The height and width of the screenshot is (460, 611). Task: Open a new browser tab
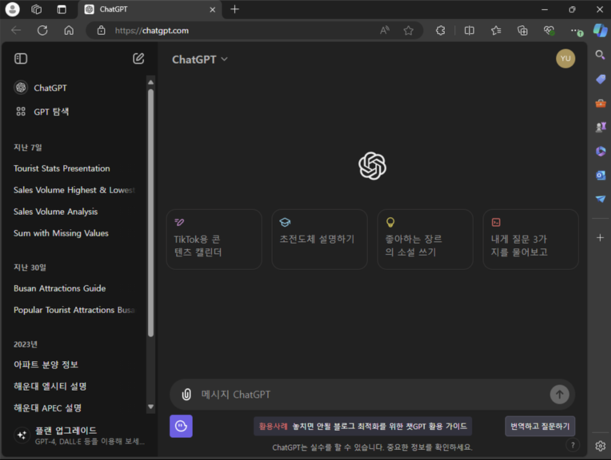click(235, 9)
